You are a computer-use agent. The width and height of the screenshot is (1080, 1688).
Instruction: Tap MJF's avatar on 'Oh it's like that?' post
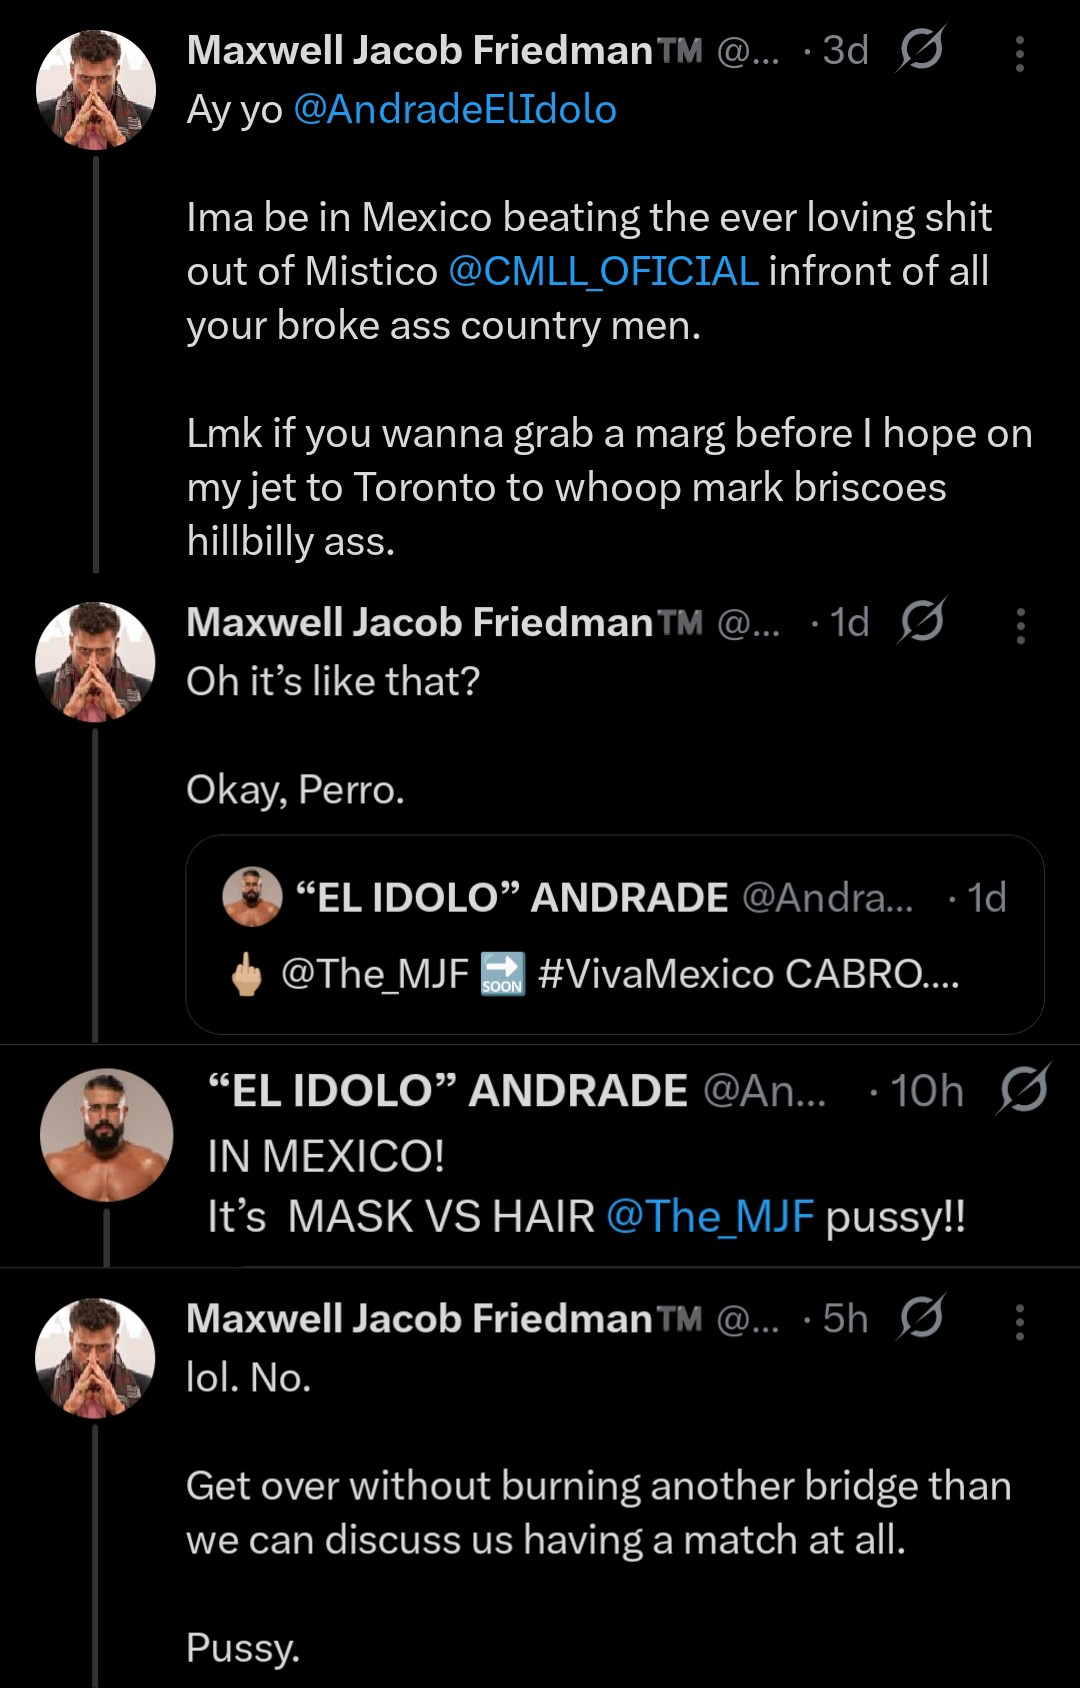tap(96, 661)
